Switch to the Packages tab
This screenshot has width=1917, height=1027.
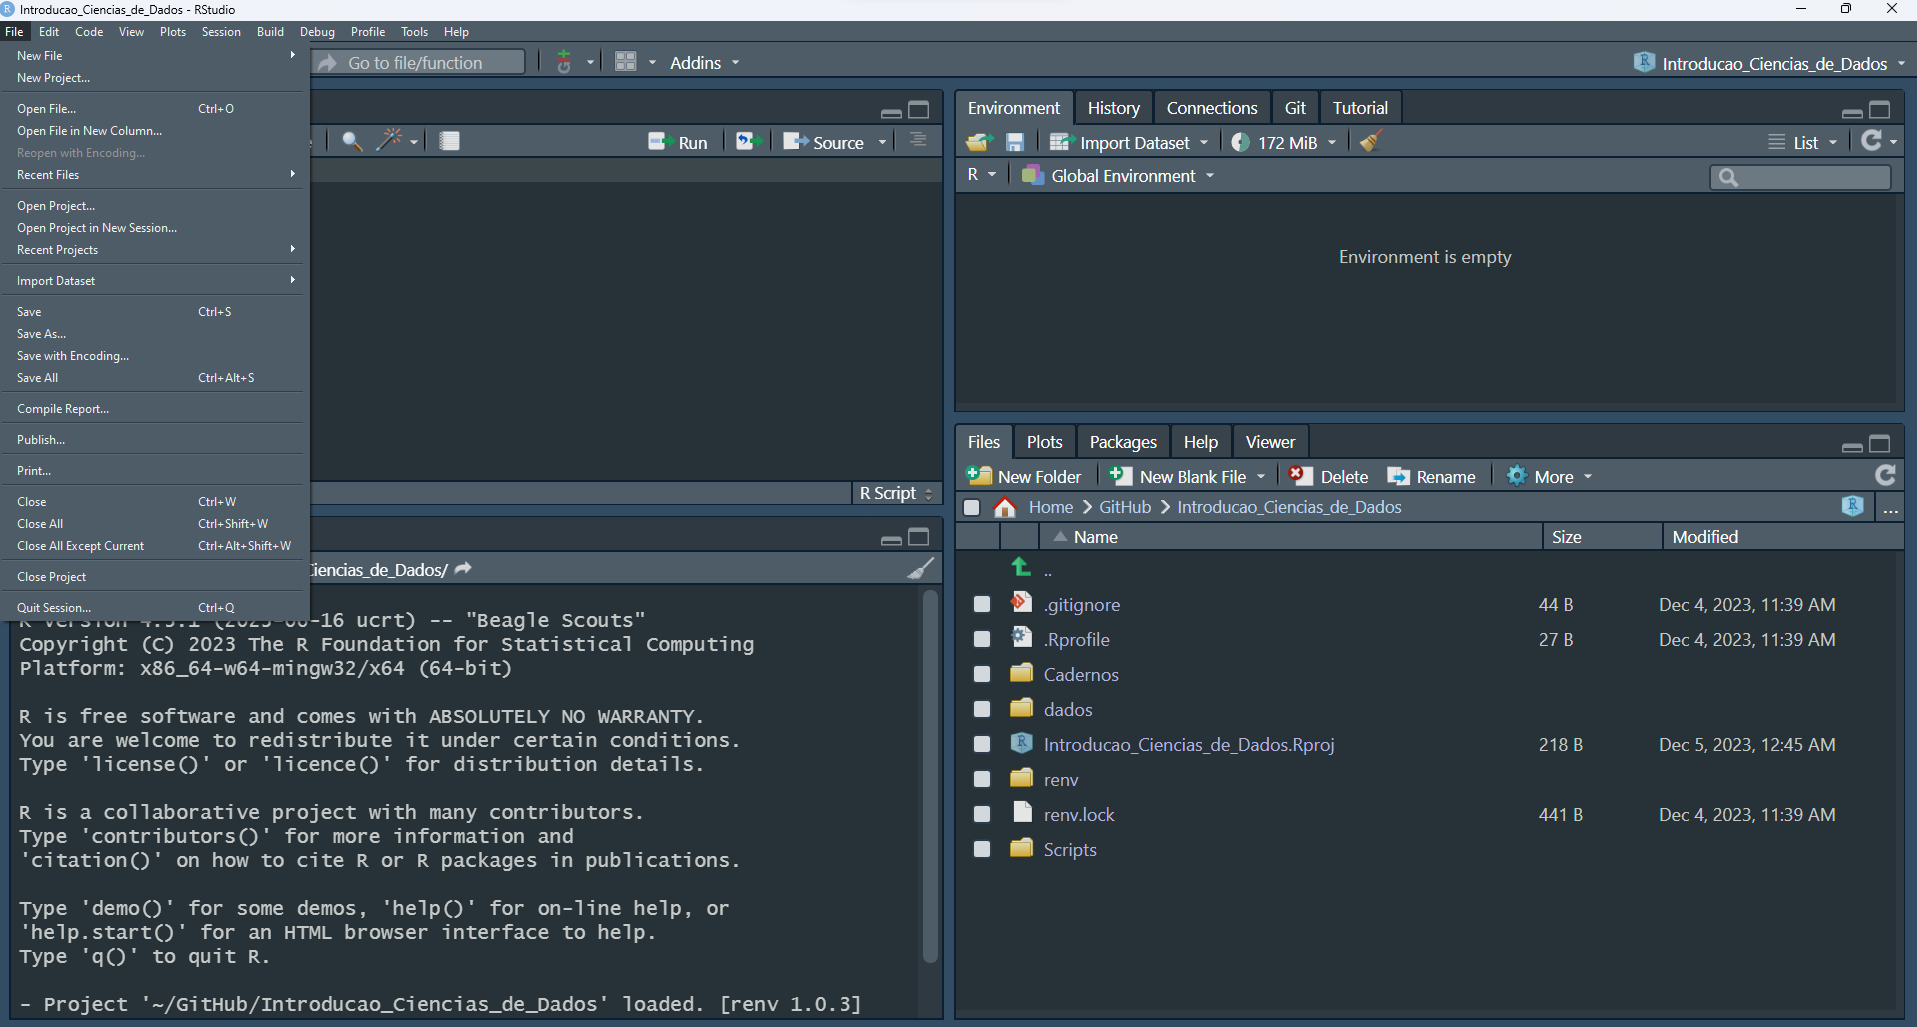pos(1123,442)
